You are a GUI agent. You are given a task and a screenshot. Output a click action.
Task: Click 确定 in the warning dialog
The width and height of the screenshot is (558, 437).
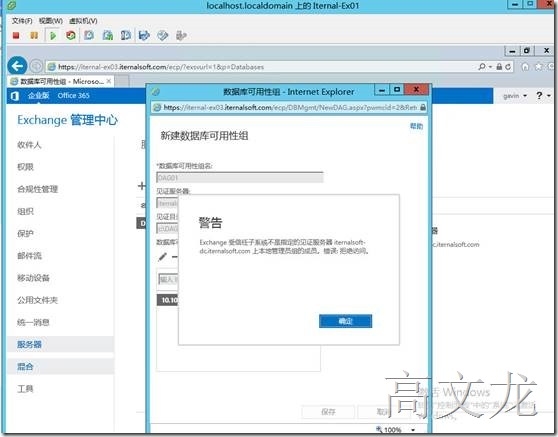pos(345,321)
